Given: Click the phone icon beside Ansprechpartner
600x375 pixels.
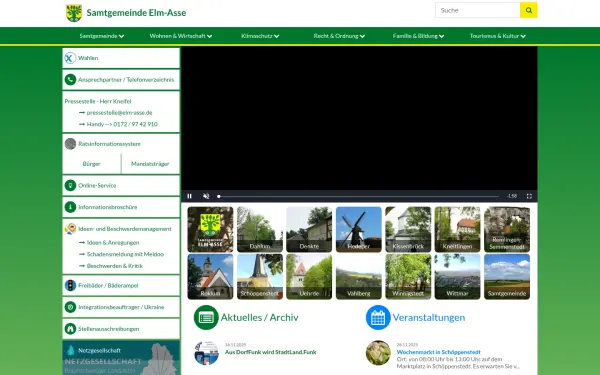Looking at the screenshot, I should click(x=70, y=80).
